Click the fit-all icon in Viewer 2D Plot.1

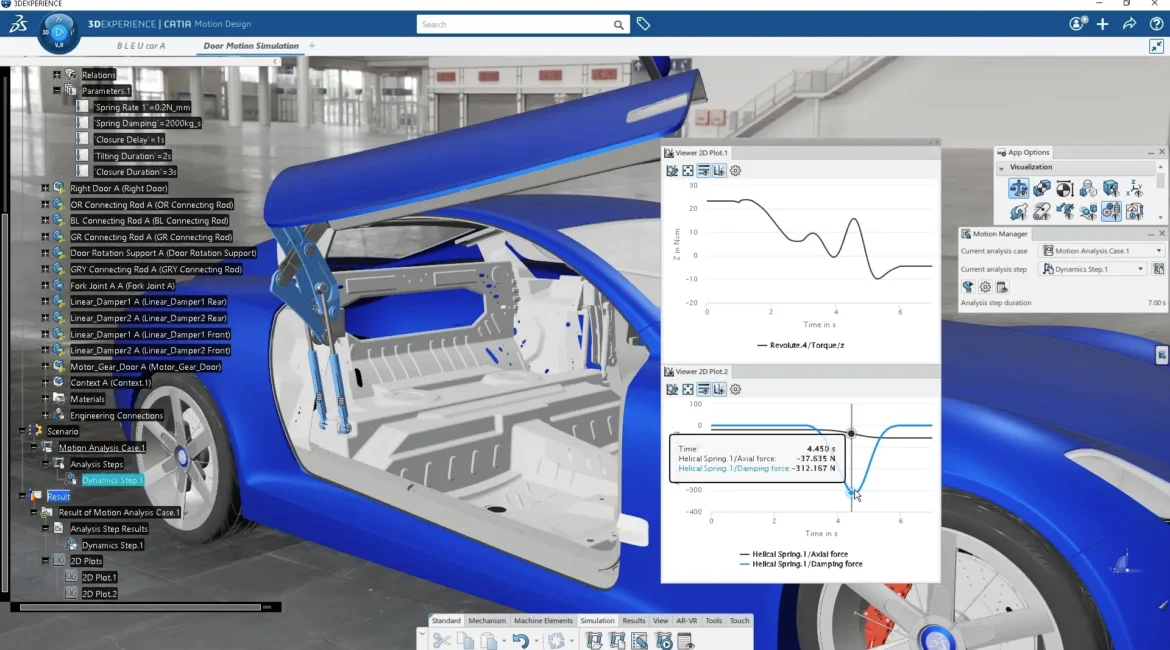coord(688,171)
